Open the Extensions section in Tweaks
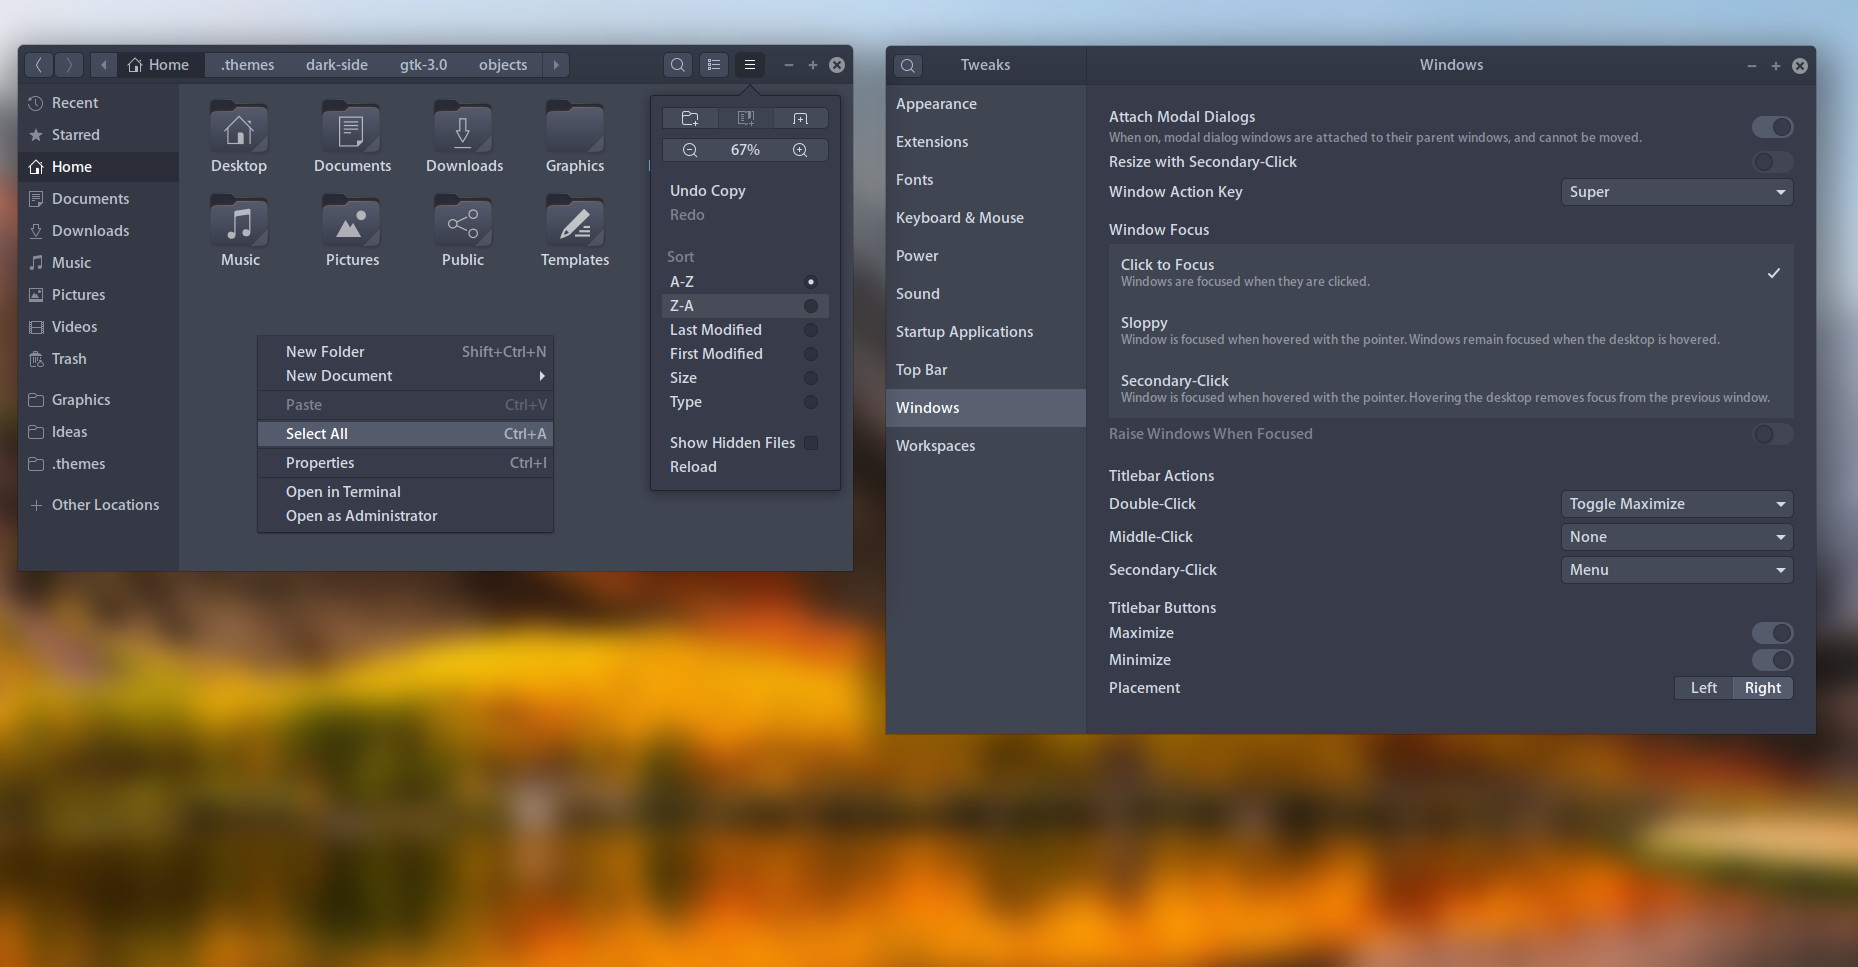Screen dimensions: 1858x967 986,142
